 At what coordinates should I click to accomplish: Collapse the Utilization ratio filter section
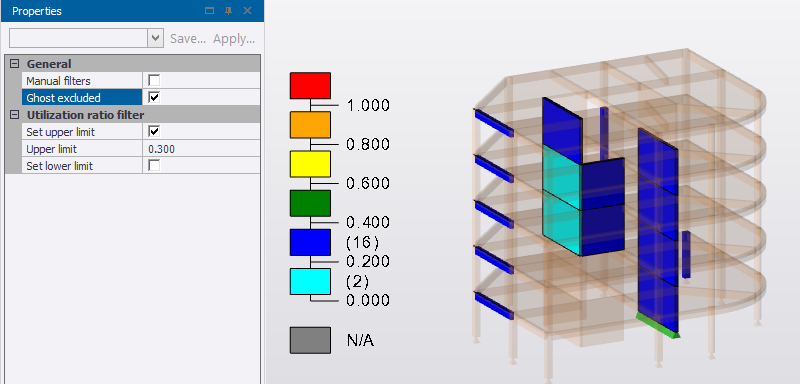(14, 114)
